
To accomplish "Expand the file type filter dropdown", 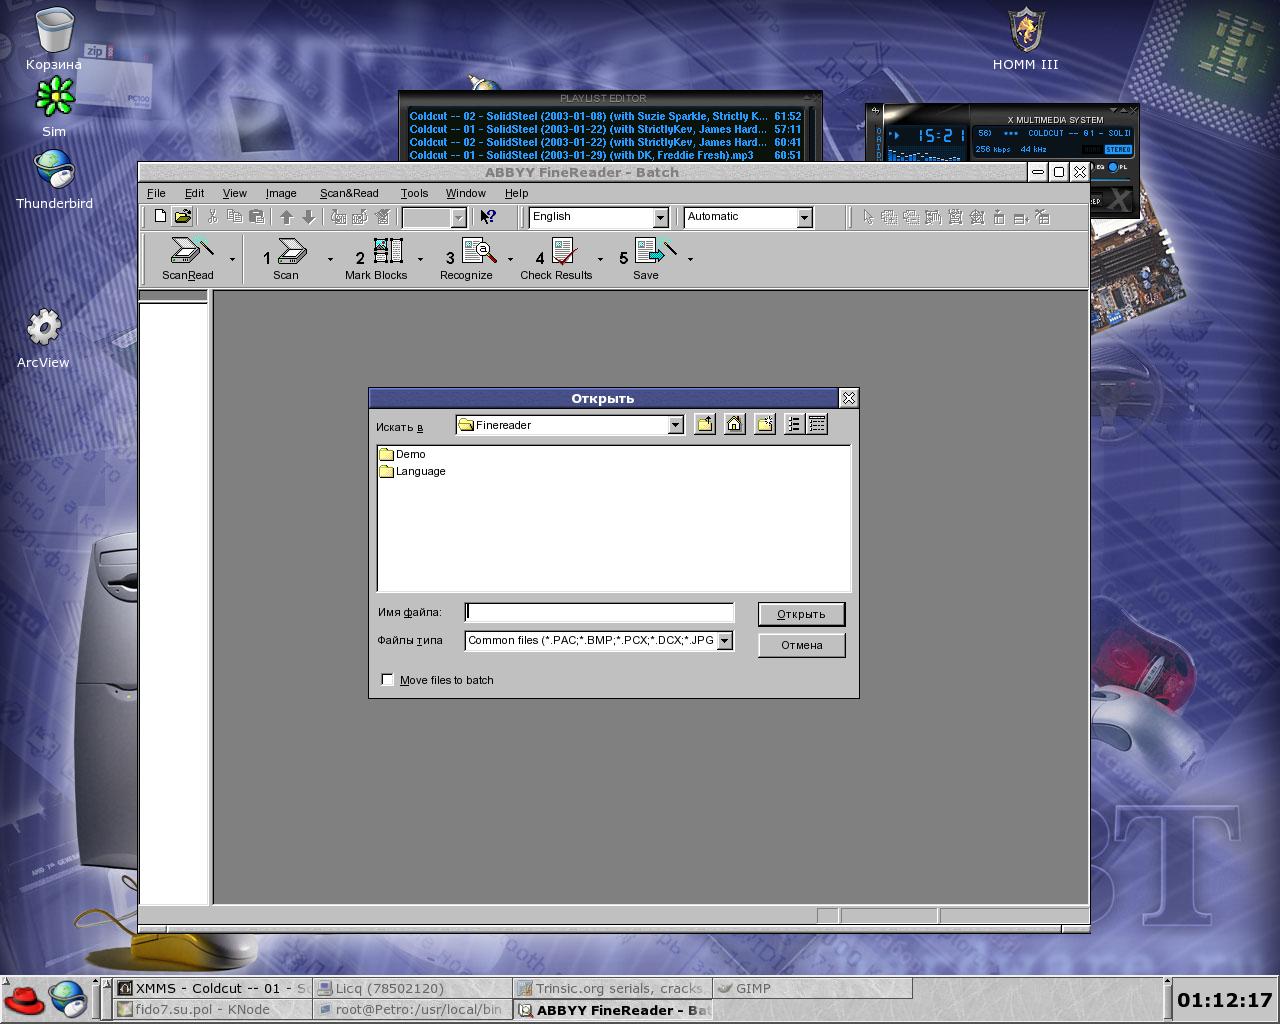I will click(x=725, y=641).
